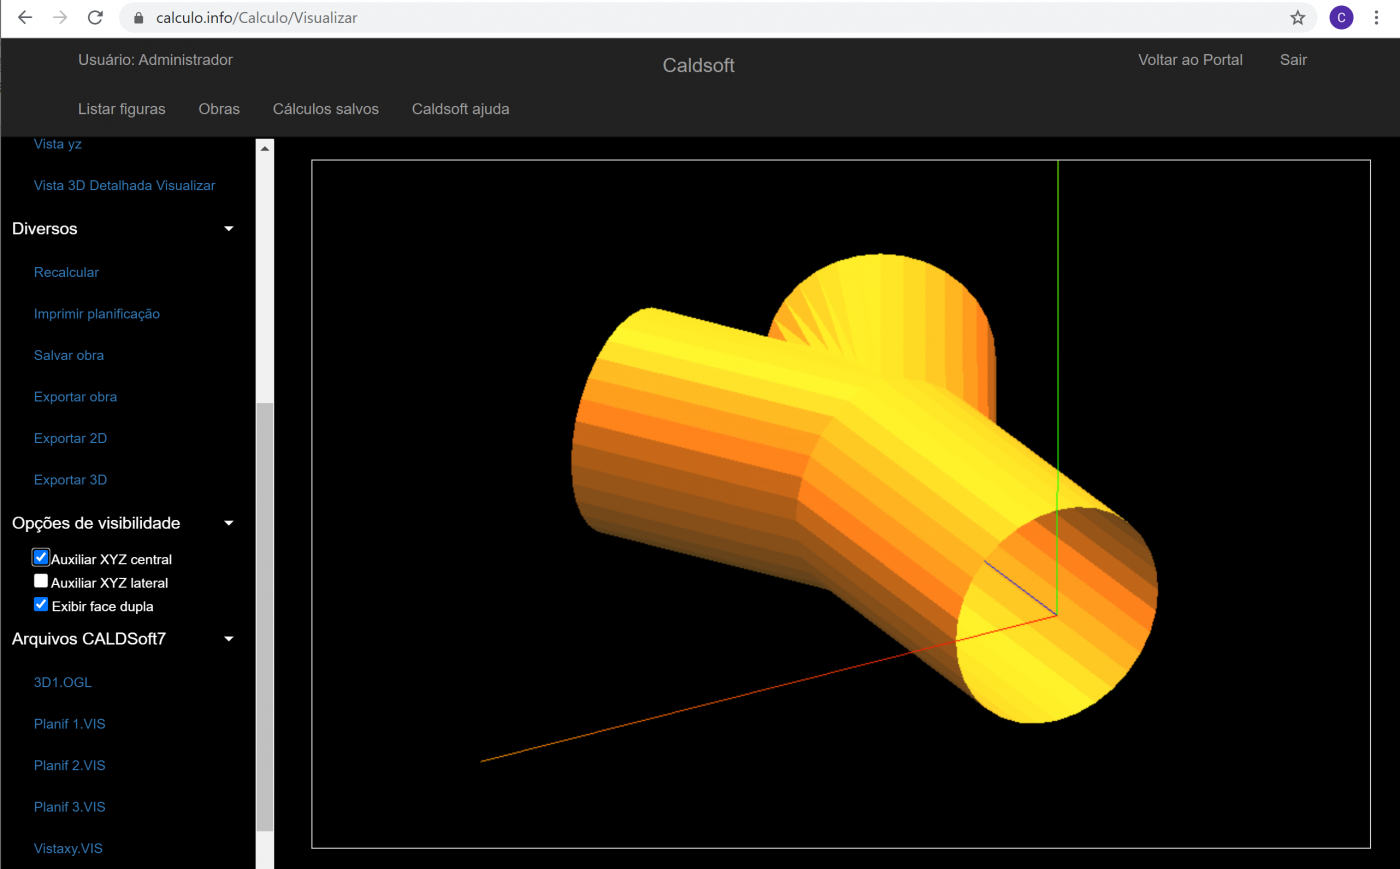Collapse the Diversos section

tap(228, 229)
